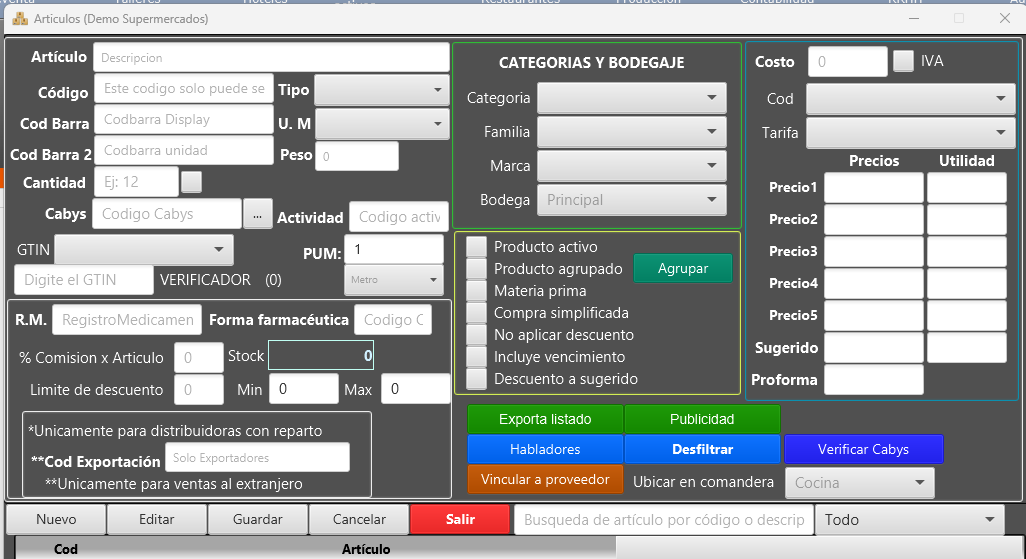Click the Precio1 price field

tap(873, 188)
